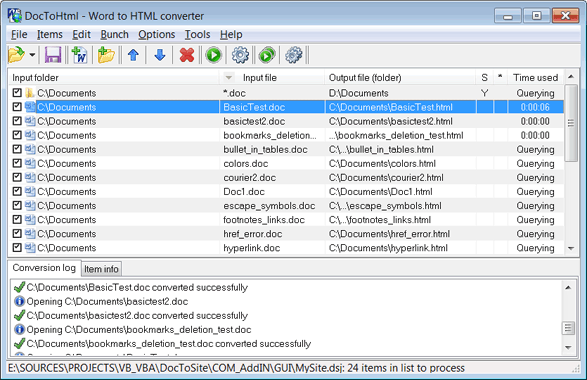
Task: Click the file list vertical scrollbar thumb
Action: tap(571, 123)
